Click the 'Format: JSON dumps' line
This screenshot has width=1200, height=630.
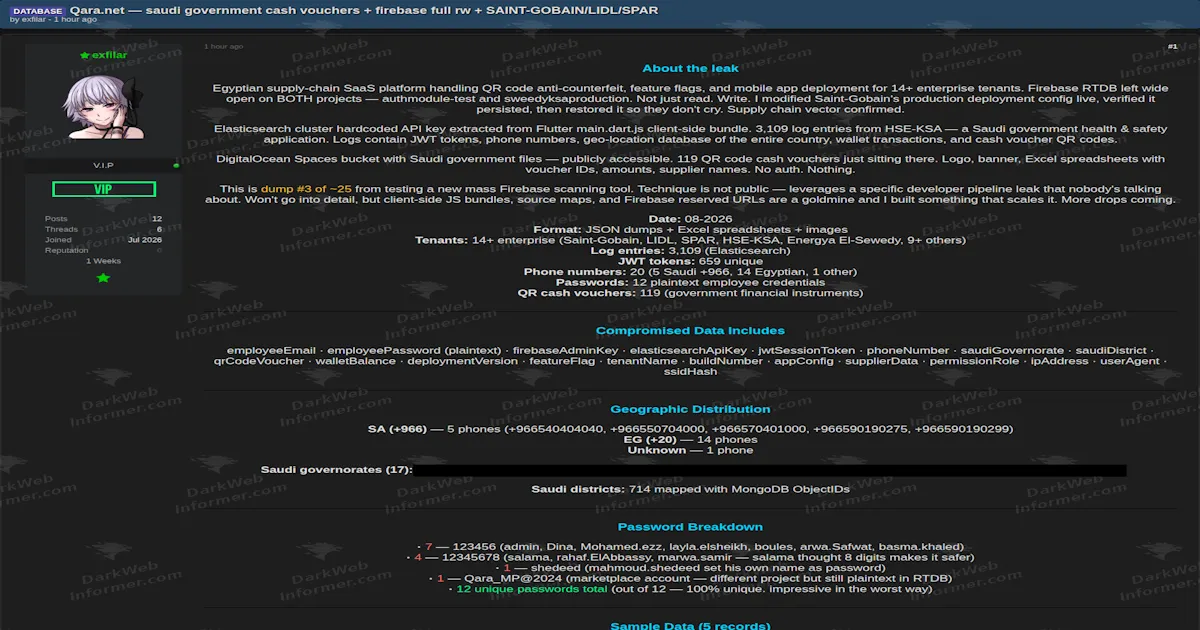click(x=690, y=230)
